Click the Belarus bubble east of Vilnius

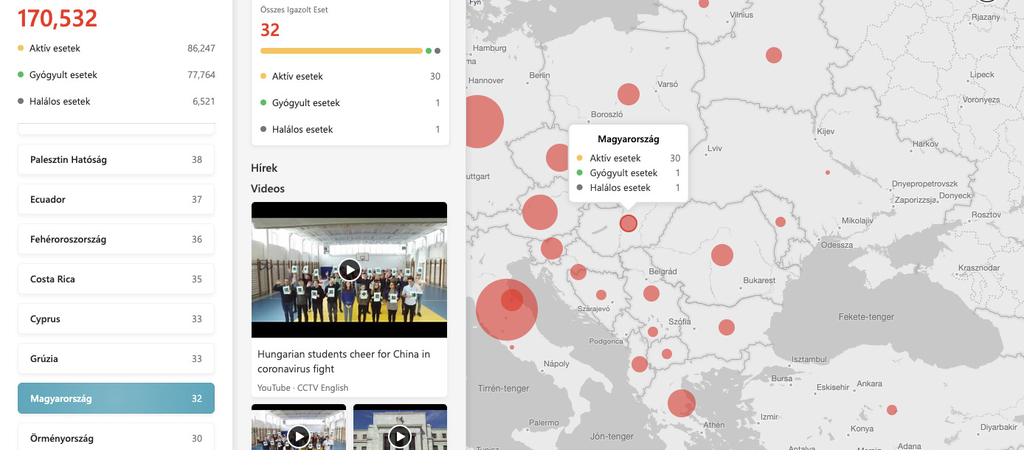(x=773, y=55)
